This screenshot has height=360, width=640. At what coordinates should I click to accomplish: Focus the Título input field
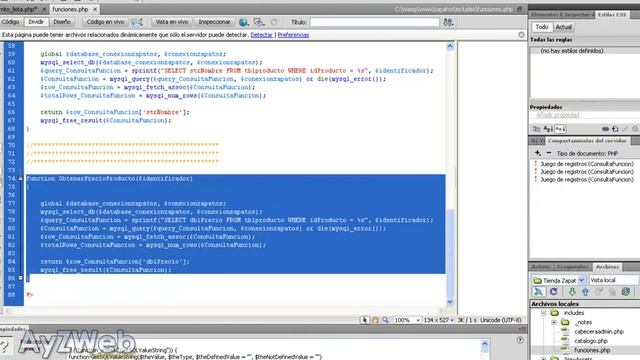[374, 22]
